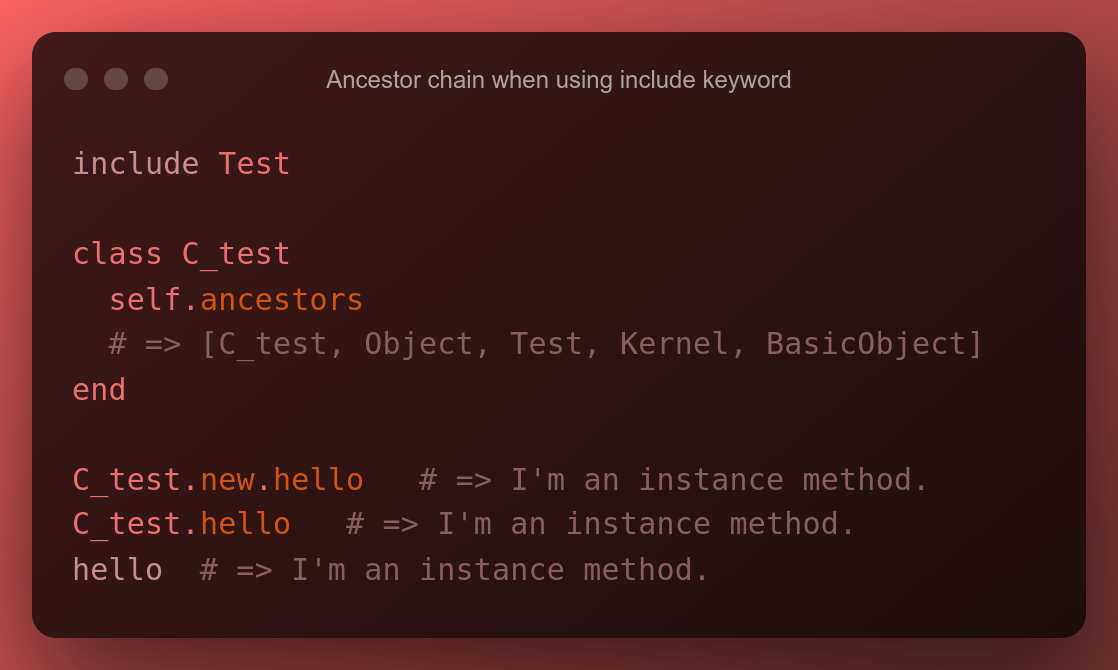Screen dimensions: 1118x670
Task: Click the first (leftmost) window dot
Action: pyautogui.click(x=76, y=79)
